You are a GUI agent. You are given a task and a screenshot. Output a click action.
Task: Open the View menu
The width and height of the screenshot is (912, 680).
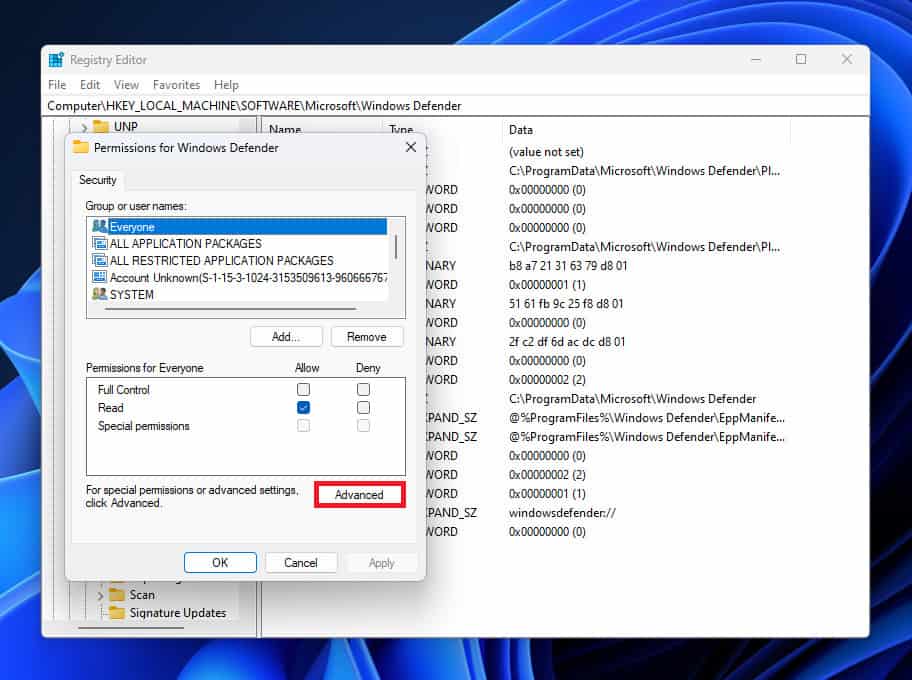(x=126, y=85)
